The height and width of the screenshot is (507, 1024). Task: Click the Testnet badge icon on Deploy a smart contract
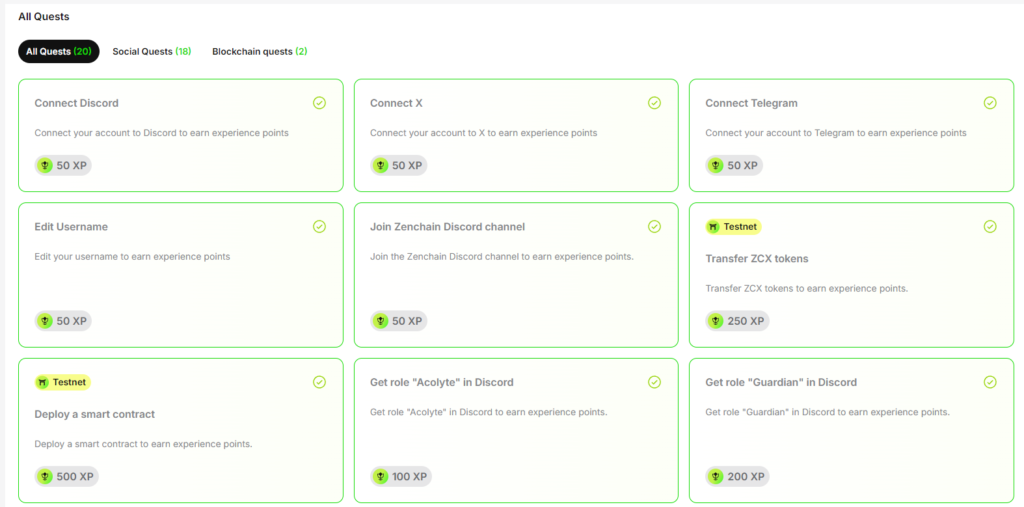click(x=43, y=382)
